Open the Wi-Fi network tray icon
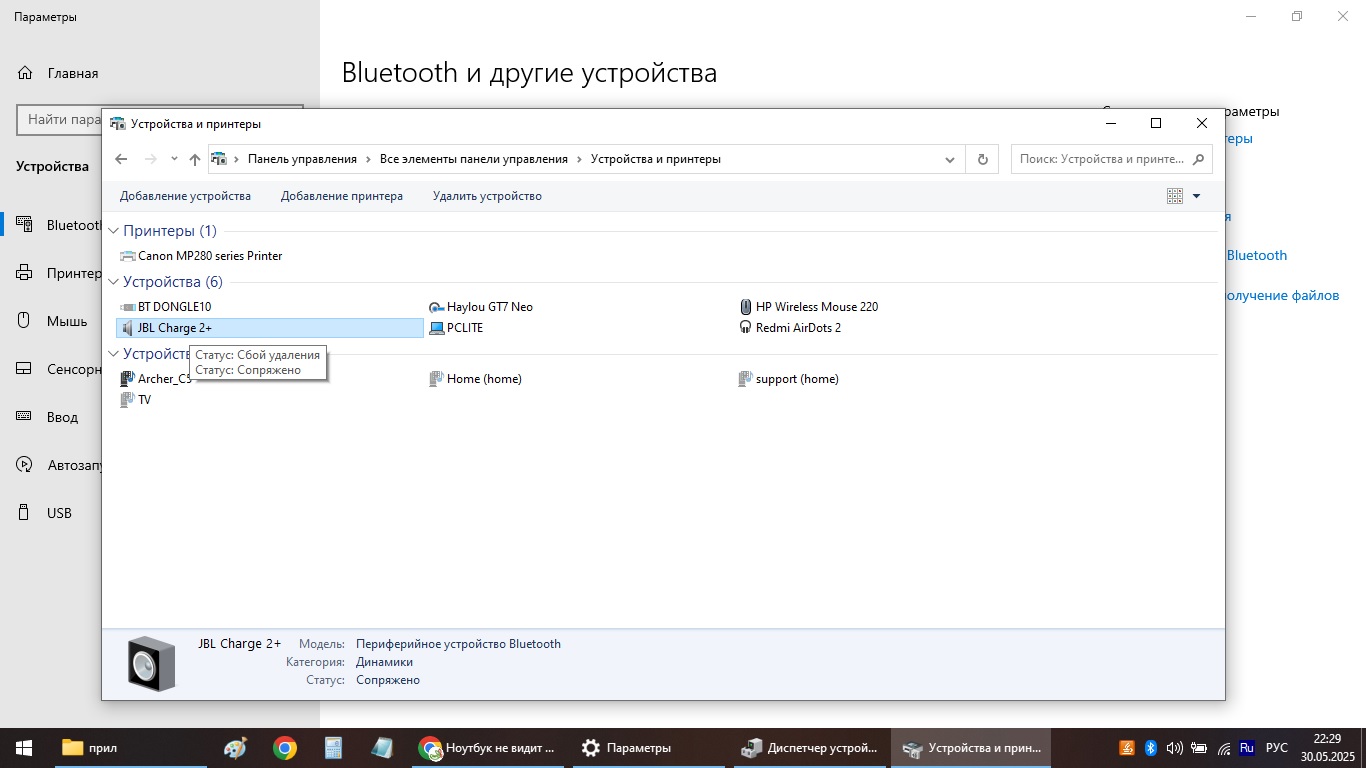The image size is (1366, 768). pos(1223,748)
